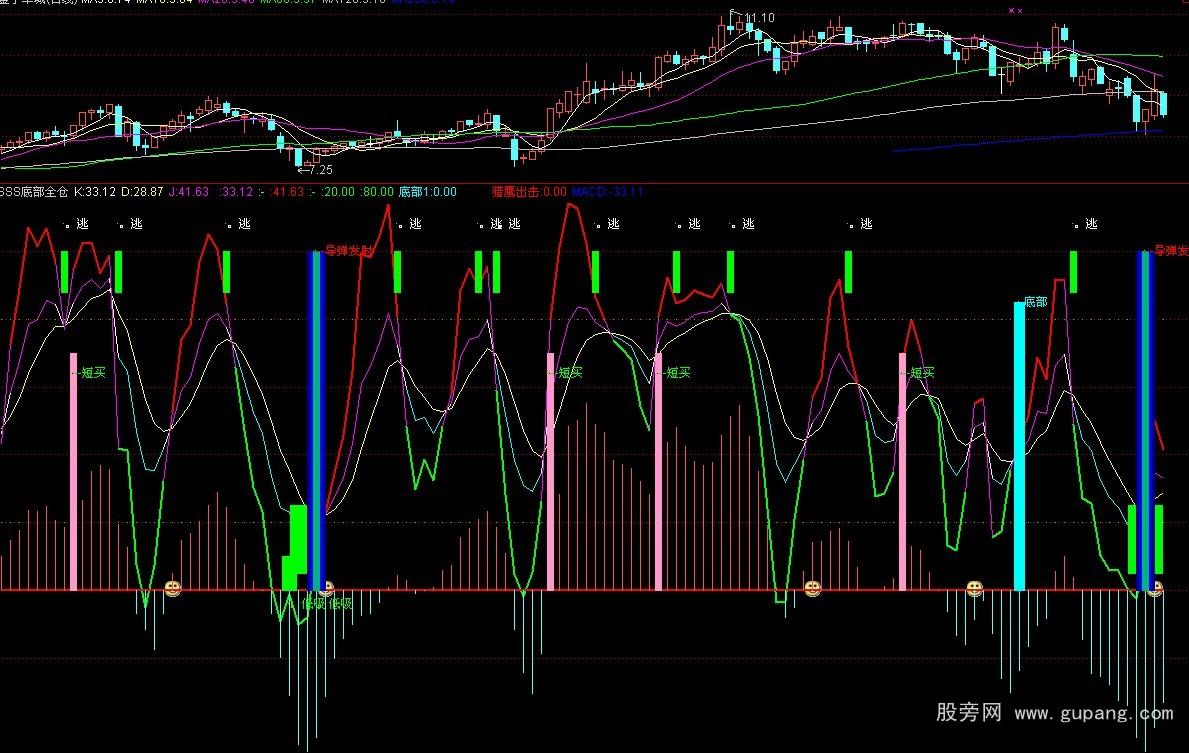This screenshot has height=753, width=1189.
Task: Click the leftmost 逃 sell signal marker
Action: pyautogui.click(x=82, y=224)
